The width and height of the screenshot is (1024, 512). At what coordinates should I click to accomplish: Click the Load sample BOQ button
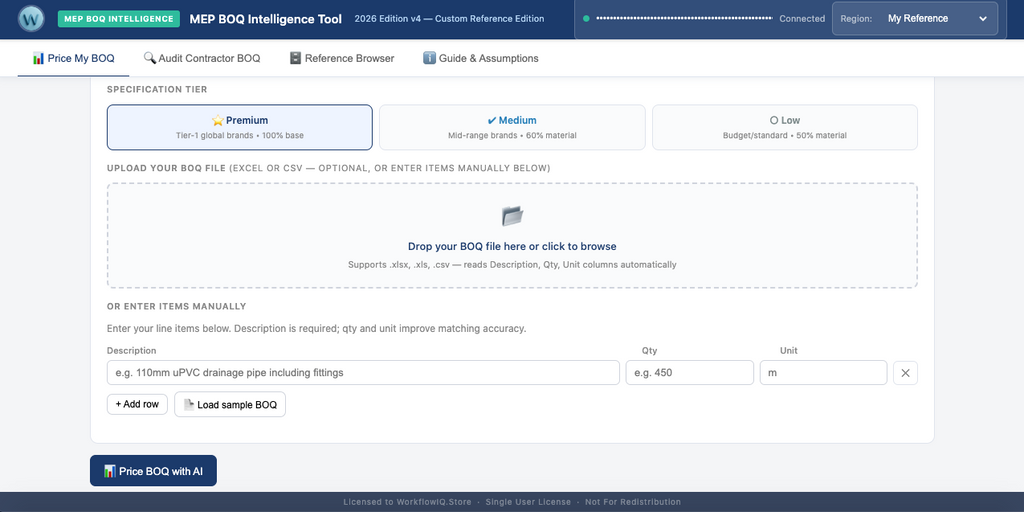tap(230, 404)
